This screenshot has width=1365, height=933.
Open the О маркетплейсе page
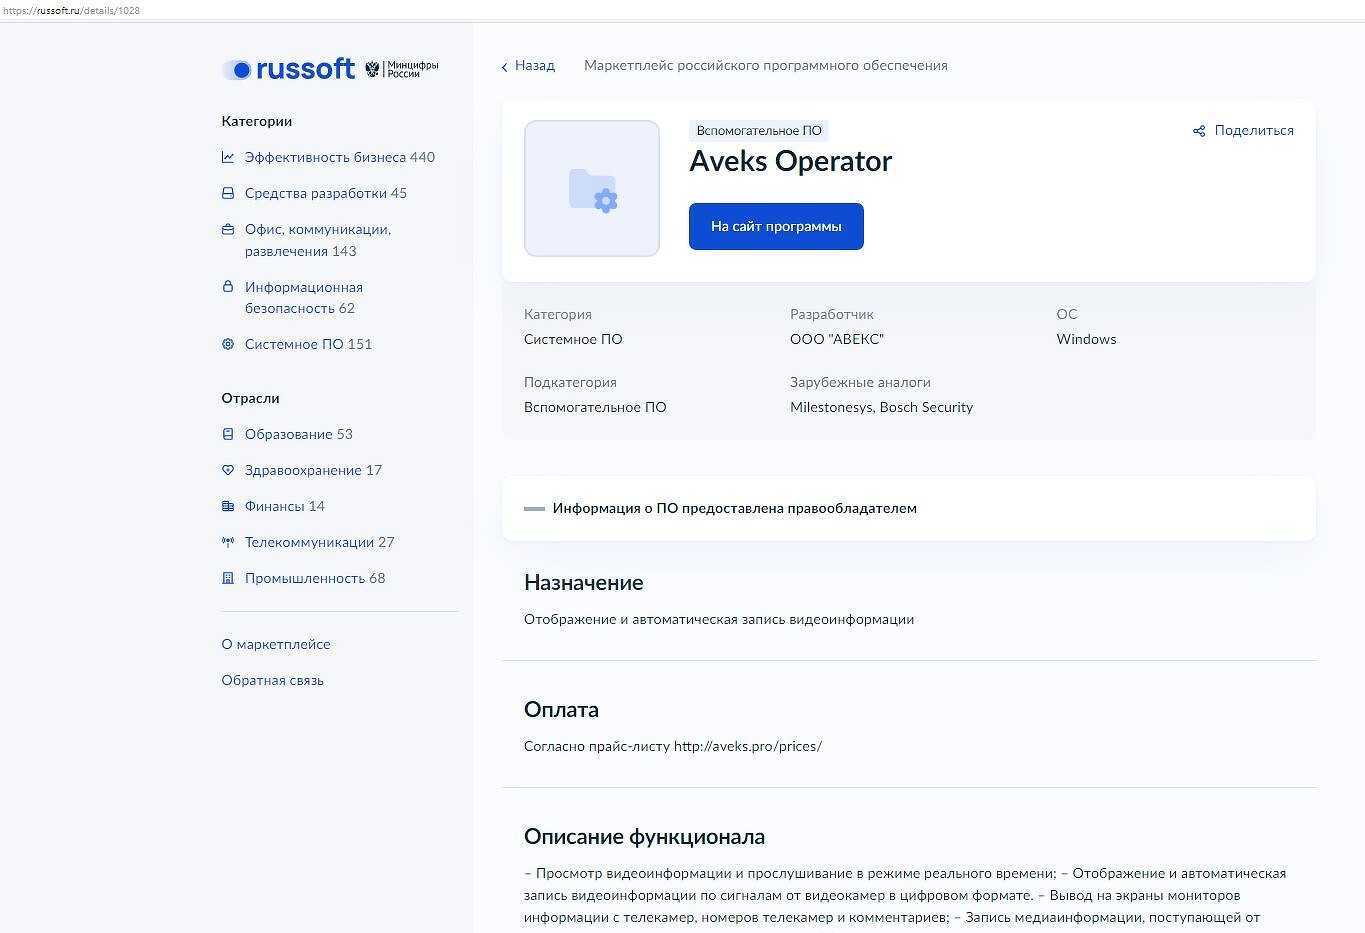[276, 644]
